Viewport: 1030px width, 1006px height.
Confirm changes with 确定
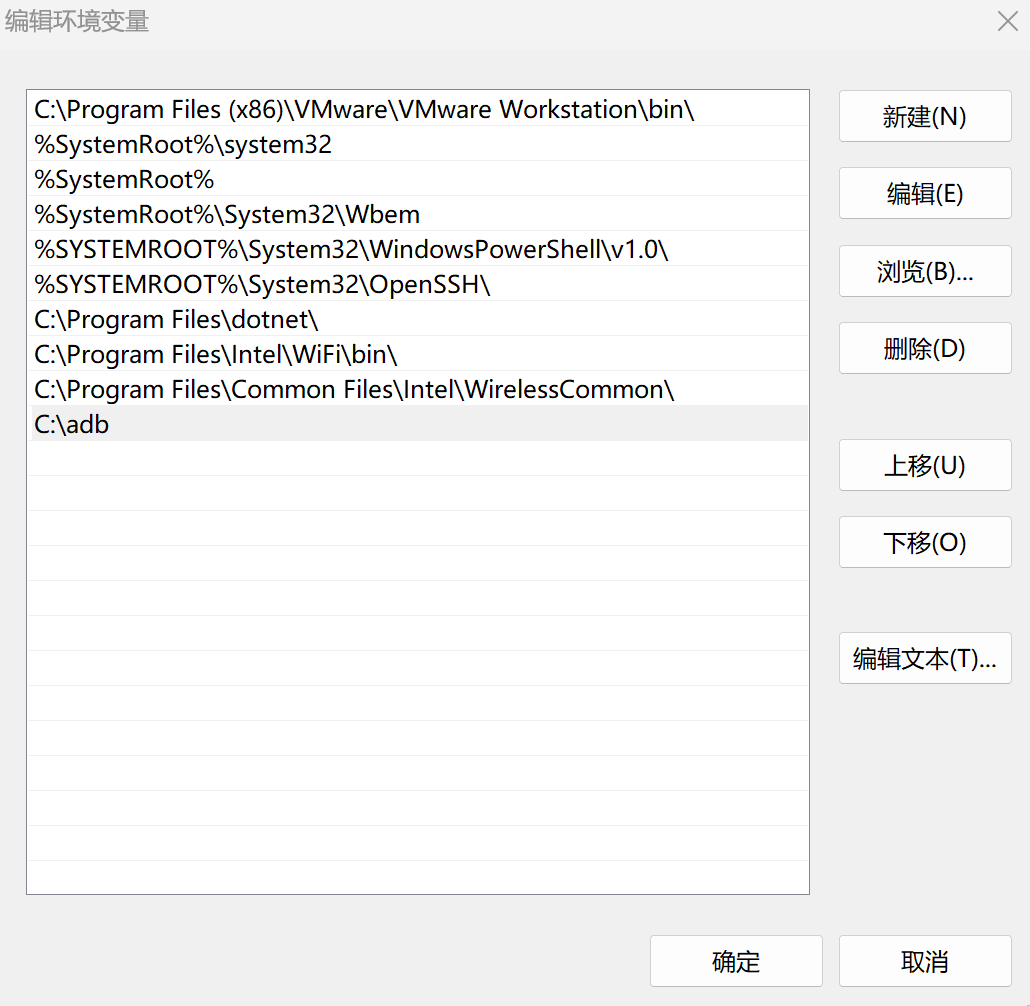pyautogui.click(x=736, y=961)
